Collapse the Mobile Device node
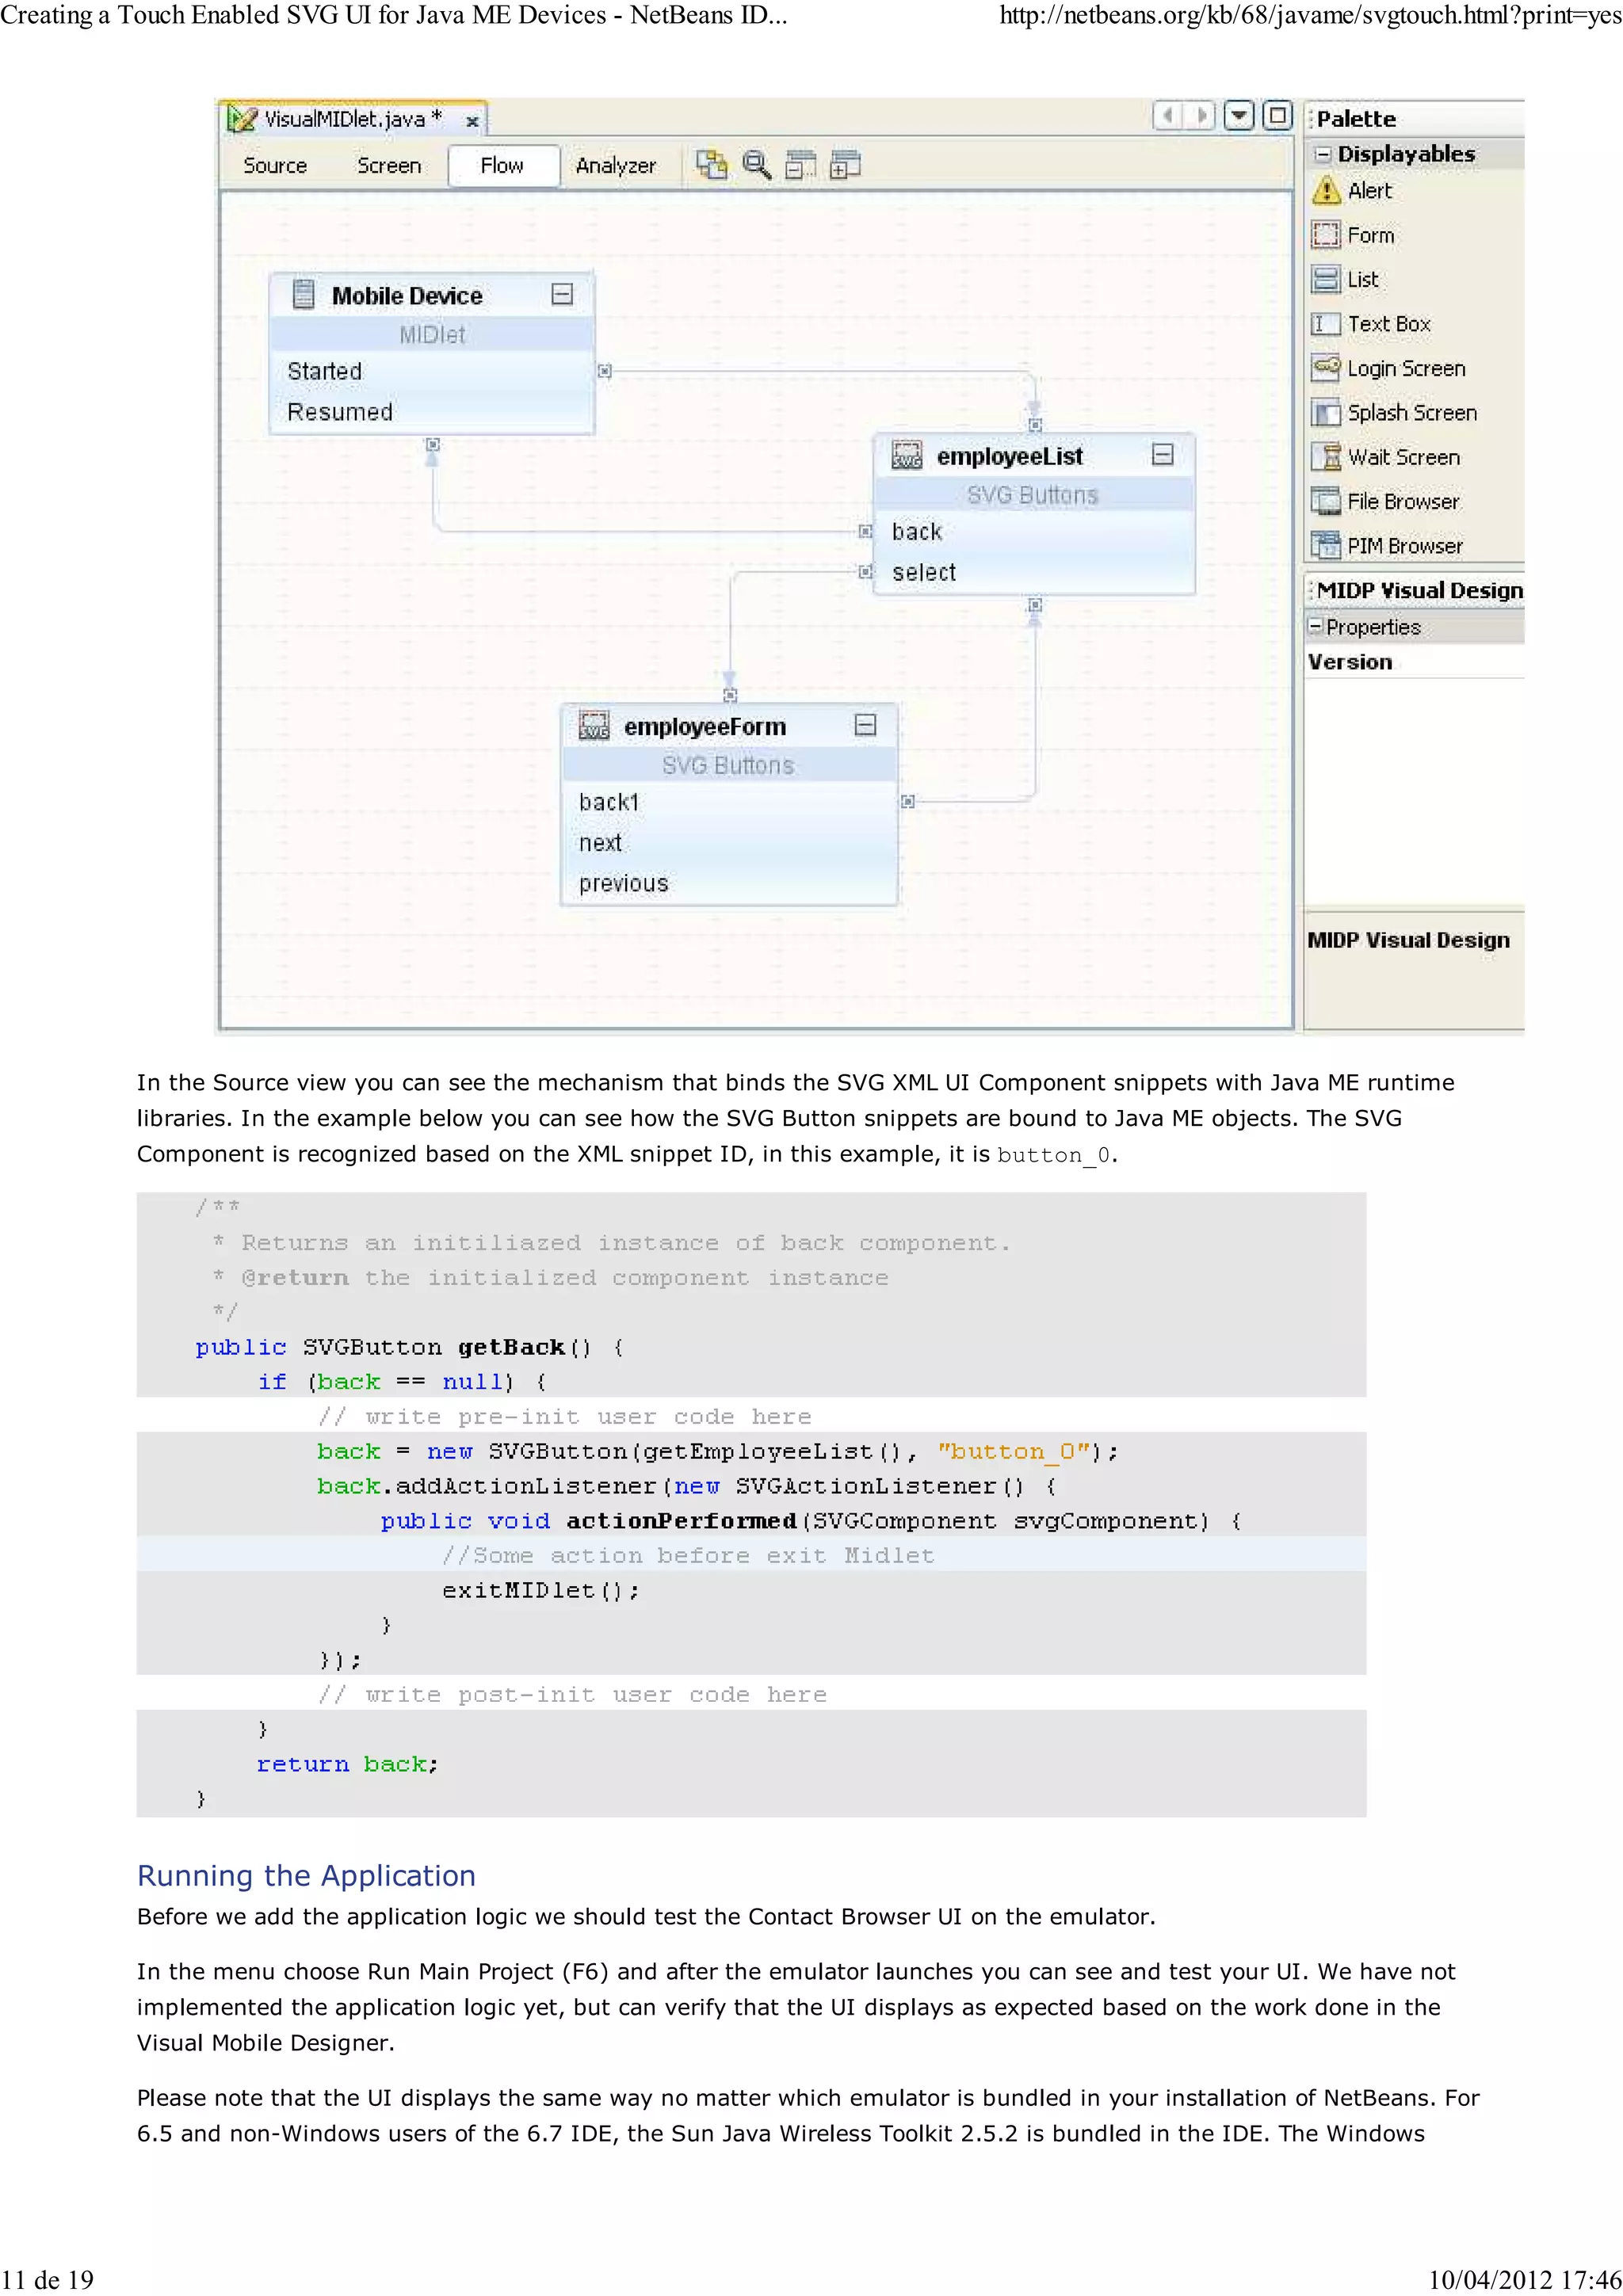Image resolution: width=1623 pixels, height=2296 pixels. 562,294
